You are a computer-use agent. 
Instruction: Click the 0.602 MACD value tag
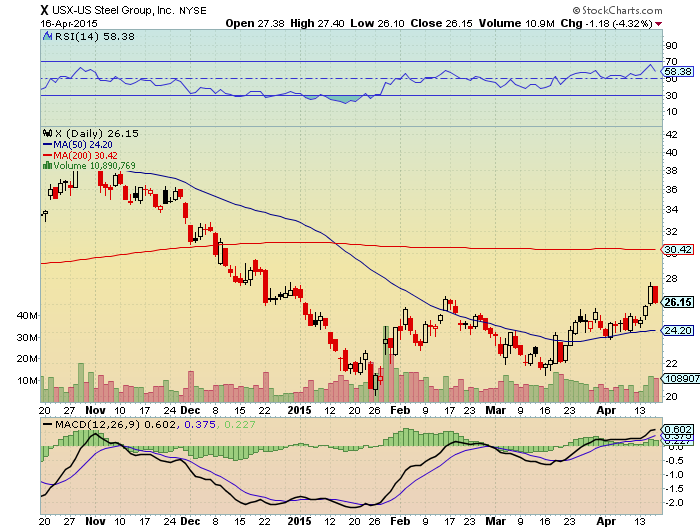click(x=677, y=429)
